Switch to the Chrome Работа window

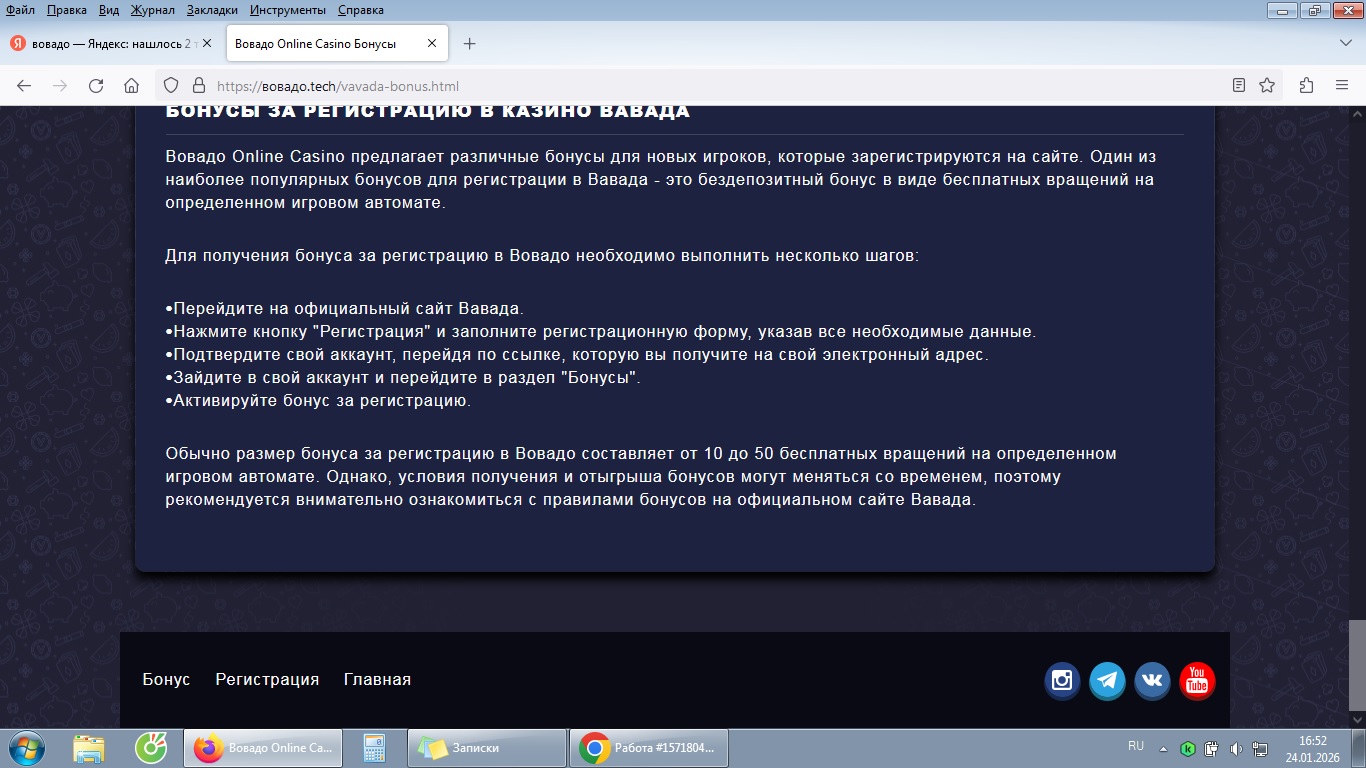(648, 748)
